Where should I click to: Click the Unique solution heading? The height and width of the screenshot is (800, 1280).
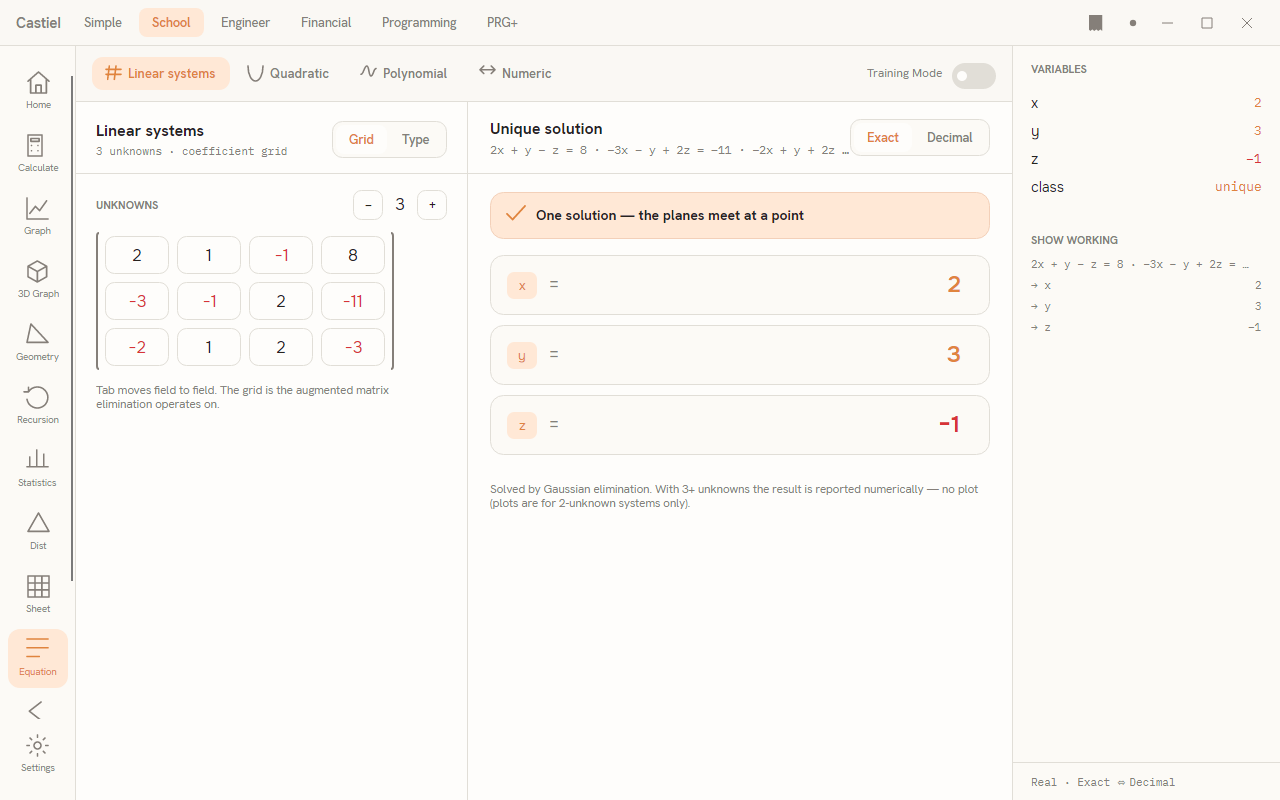pos(546,129)
